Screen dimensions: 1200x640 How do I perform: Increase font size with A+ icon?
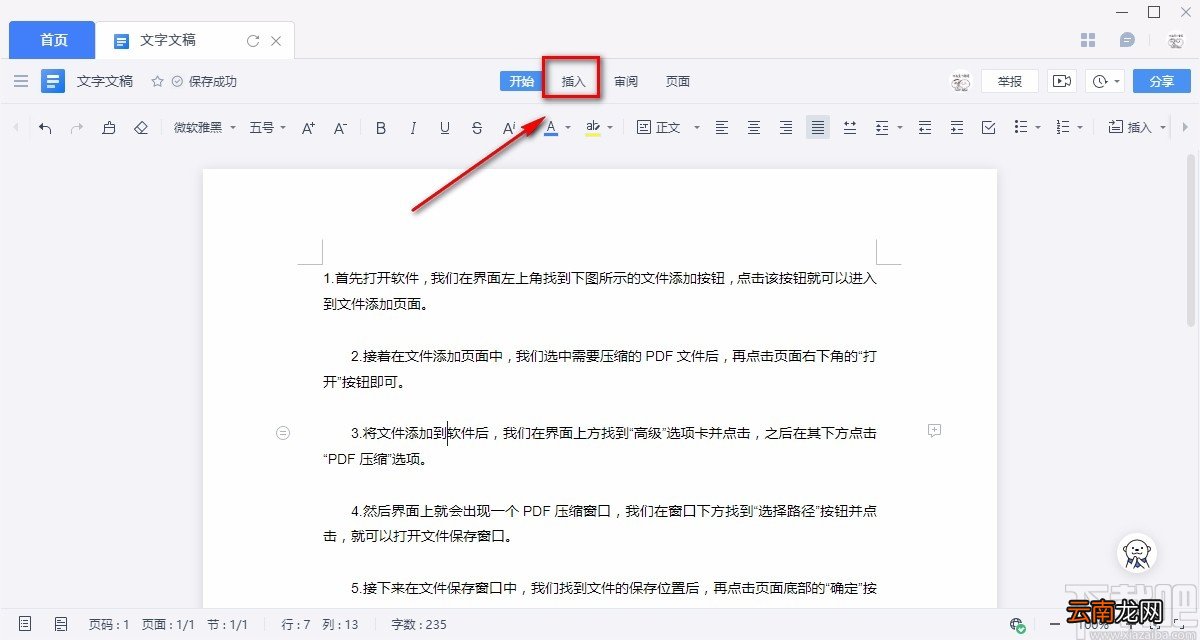(x=308, y=127)
